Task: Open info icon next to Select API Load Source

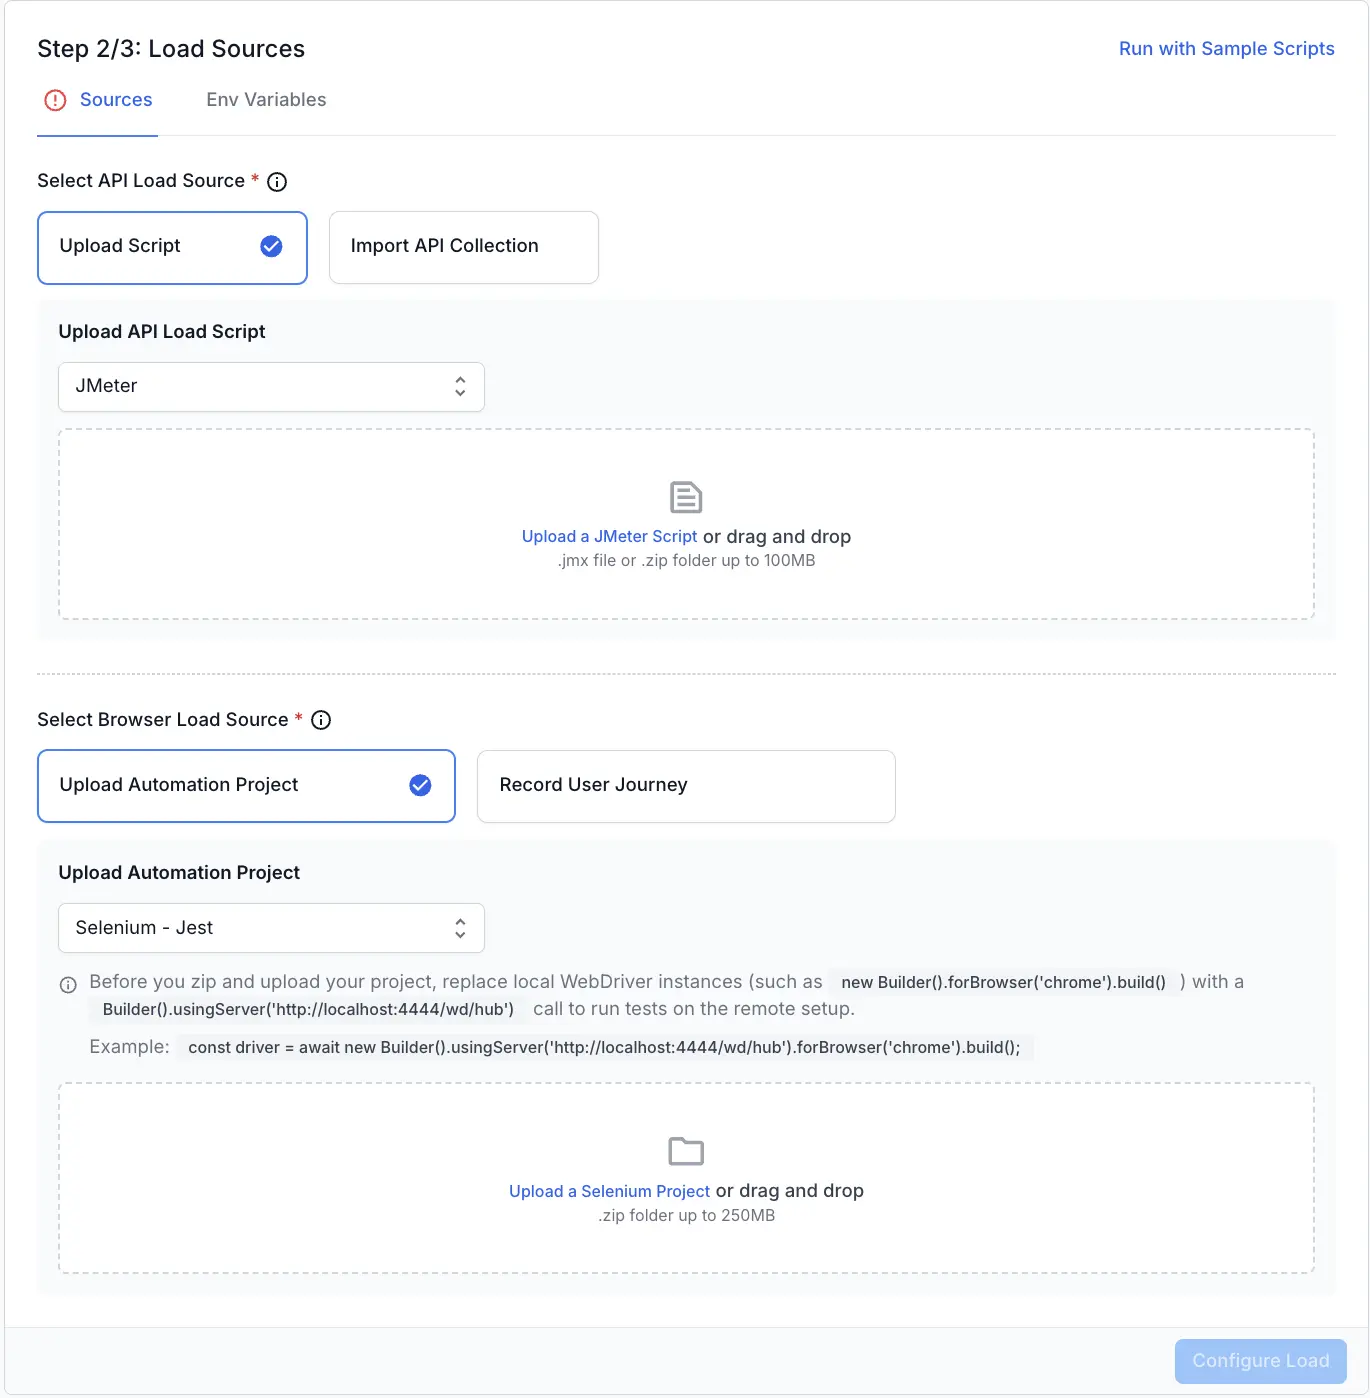Action: point(277,182)
